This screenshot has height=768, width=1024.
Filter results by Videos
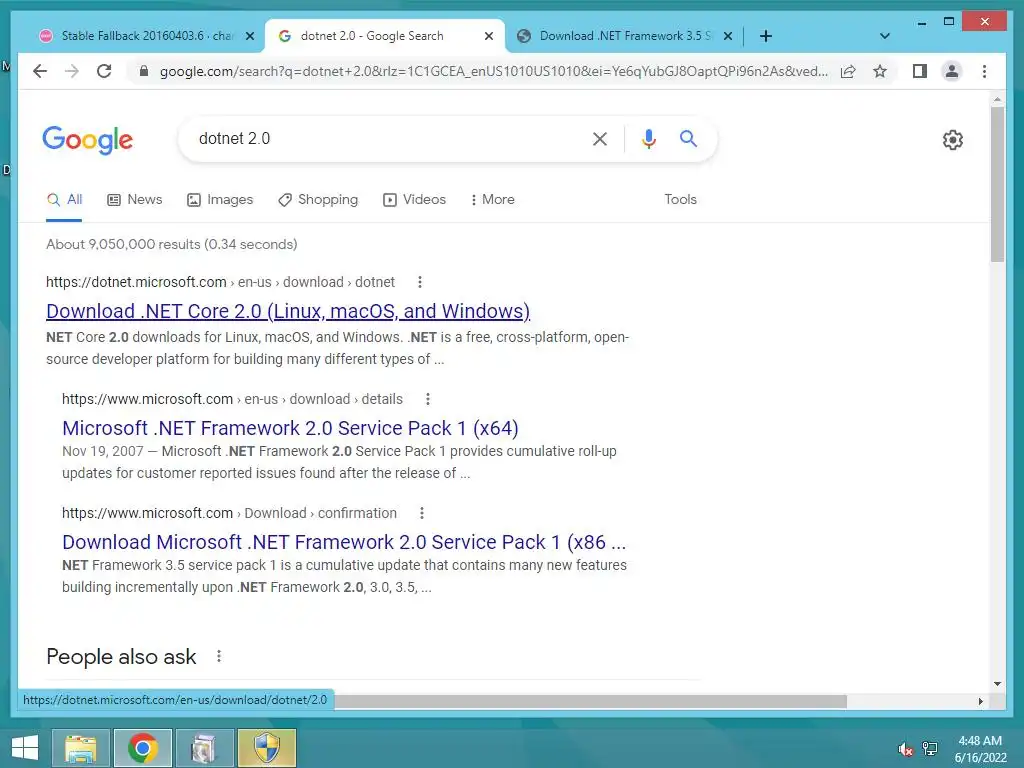(x=415, y=200)
